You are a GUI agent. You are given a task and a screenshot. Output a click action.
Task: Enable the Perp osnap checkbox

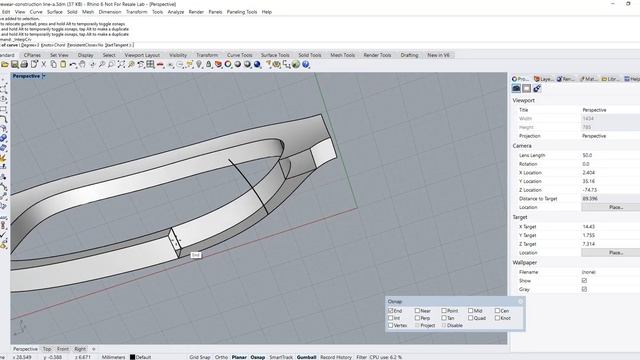click(417, 318)
